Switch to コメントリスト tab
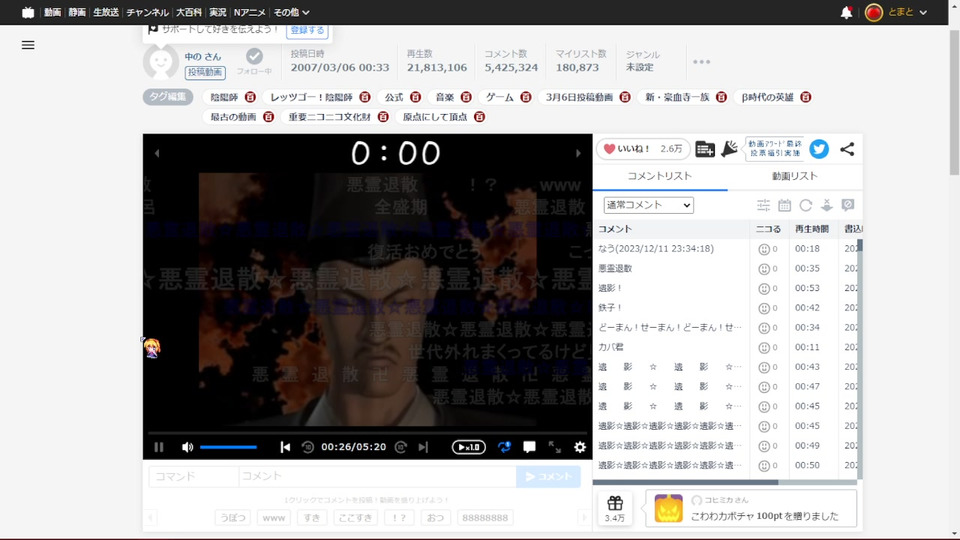Viewport: 960px width, 540px height. (660, 176)
